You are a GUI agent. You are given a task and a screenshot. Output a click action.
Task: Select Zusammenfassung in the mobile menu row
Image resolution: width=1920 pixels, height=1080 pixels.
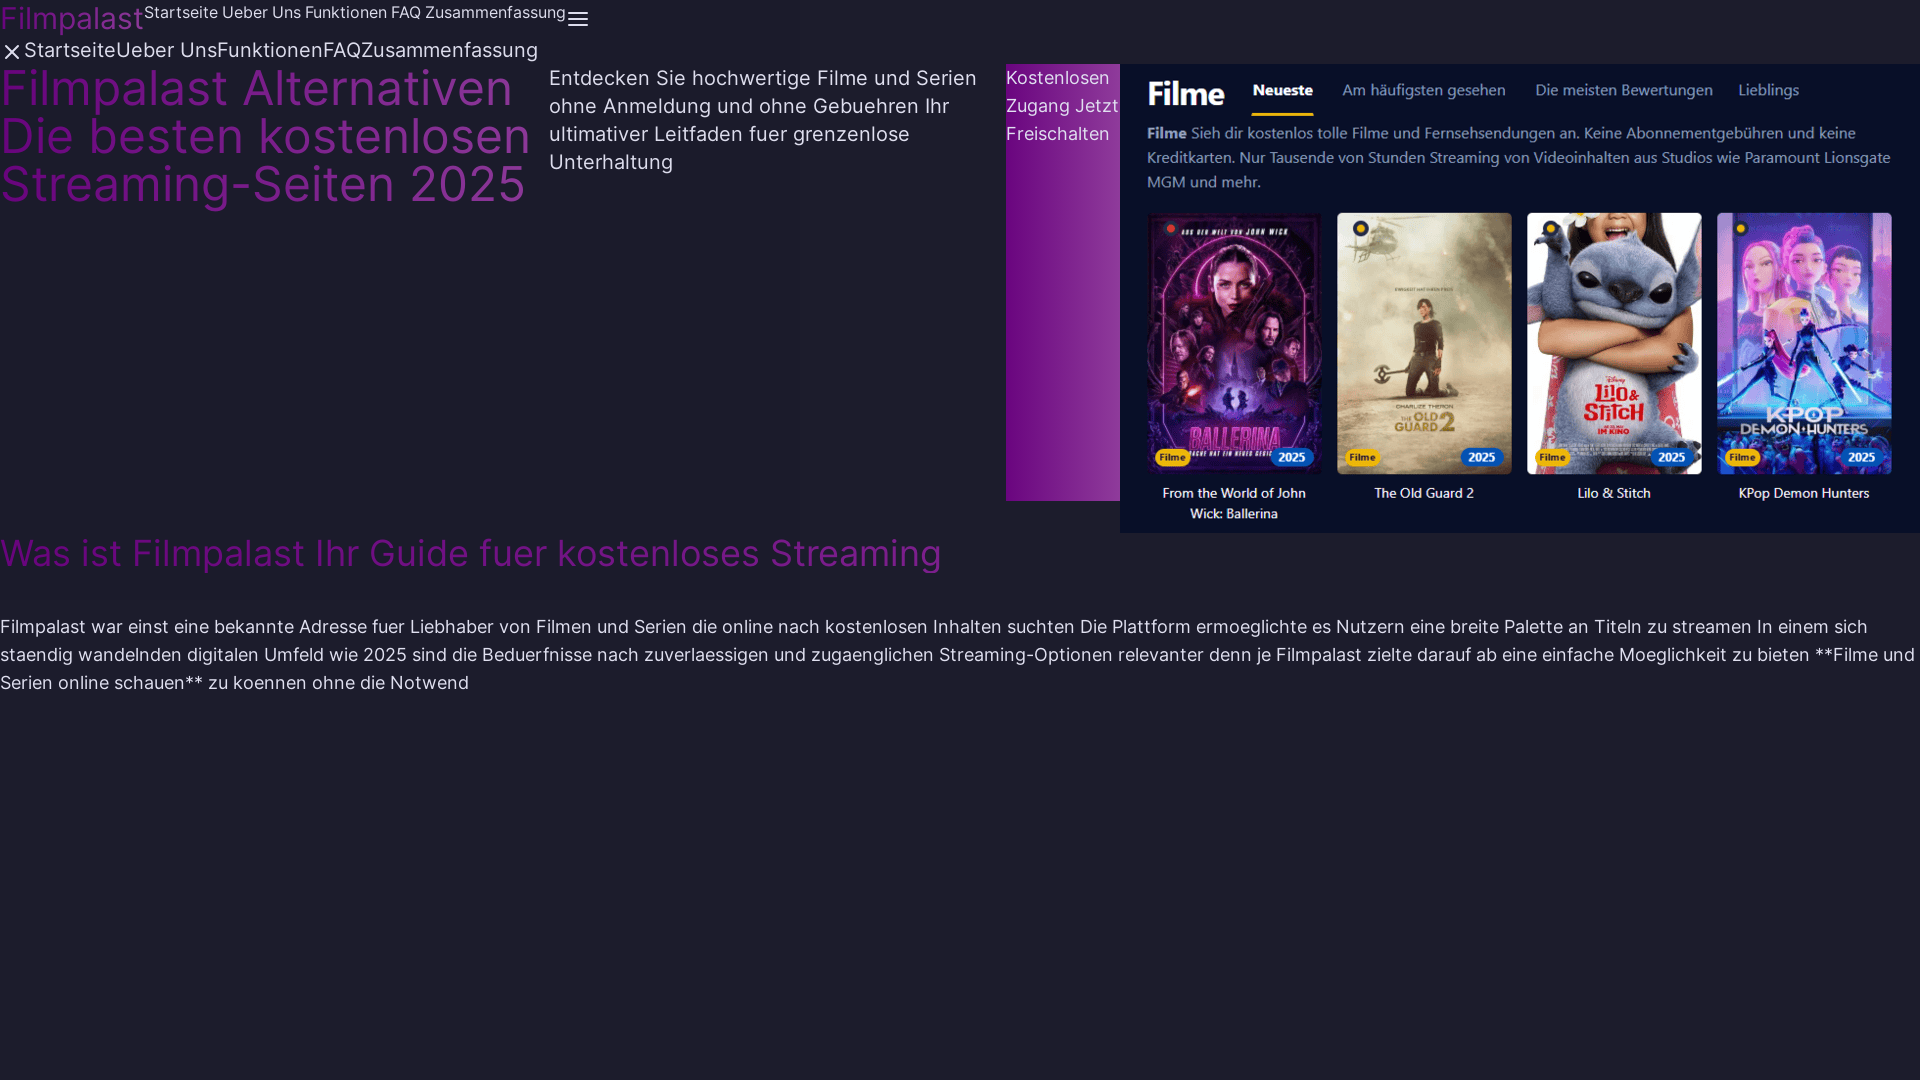tap(450, 50)
